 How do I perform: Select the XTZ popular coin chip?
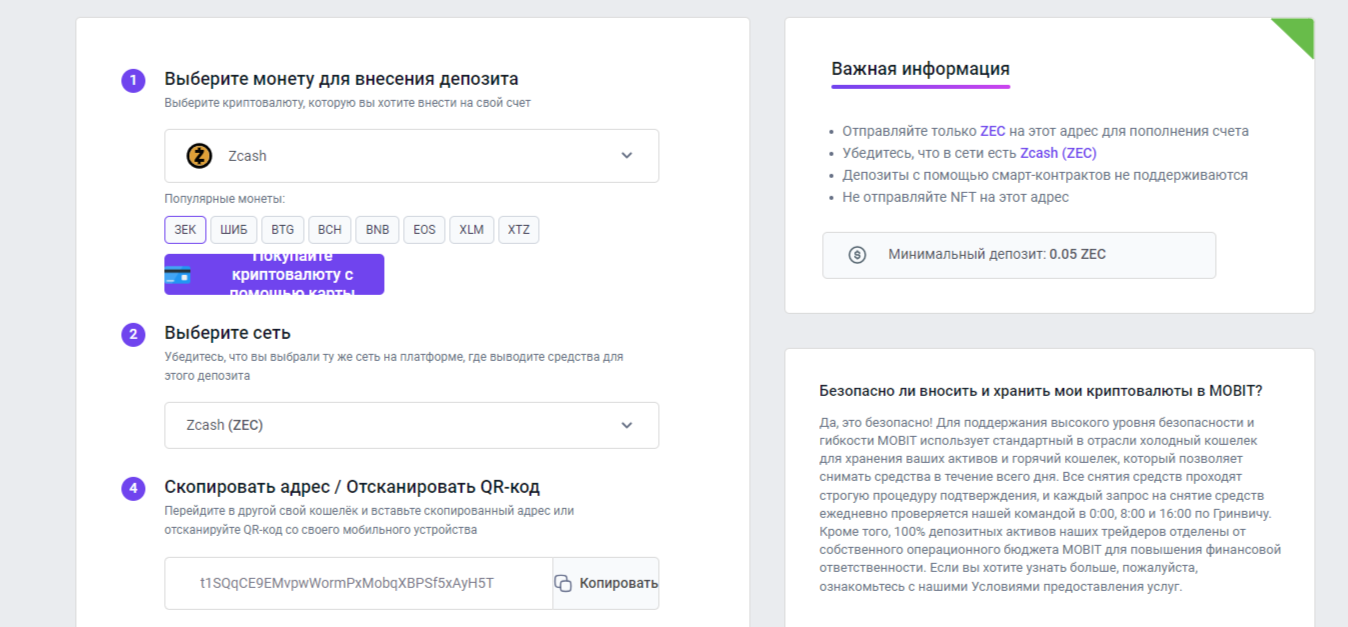pyautogui.click(x=519, y=230)
